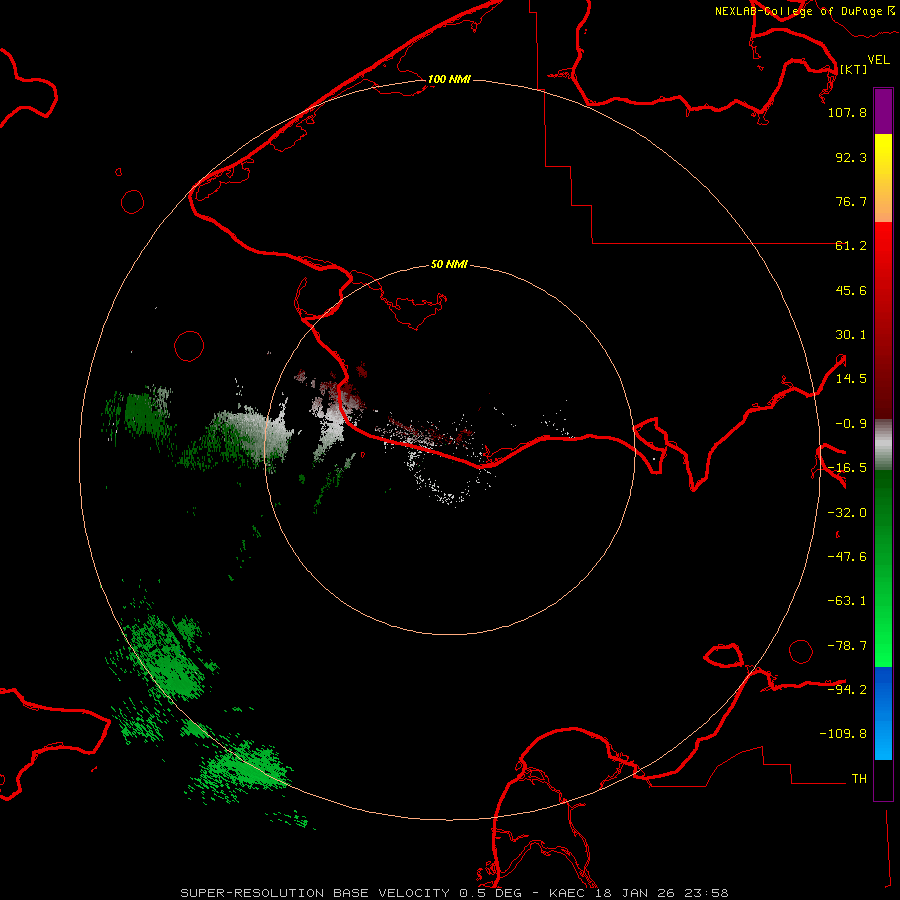The width and height of the screenshot is (900, 900).
Task: Click the -16.5 value on velocity scale
Action: (x=847, y=468)
